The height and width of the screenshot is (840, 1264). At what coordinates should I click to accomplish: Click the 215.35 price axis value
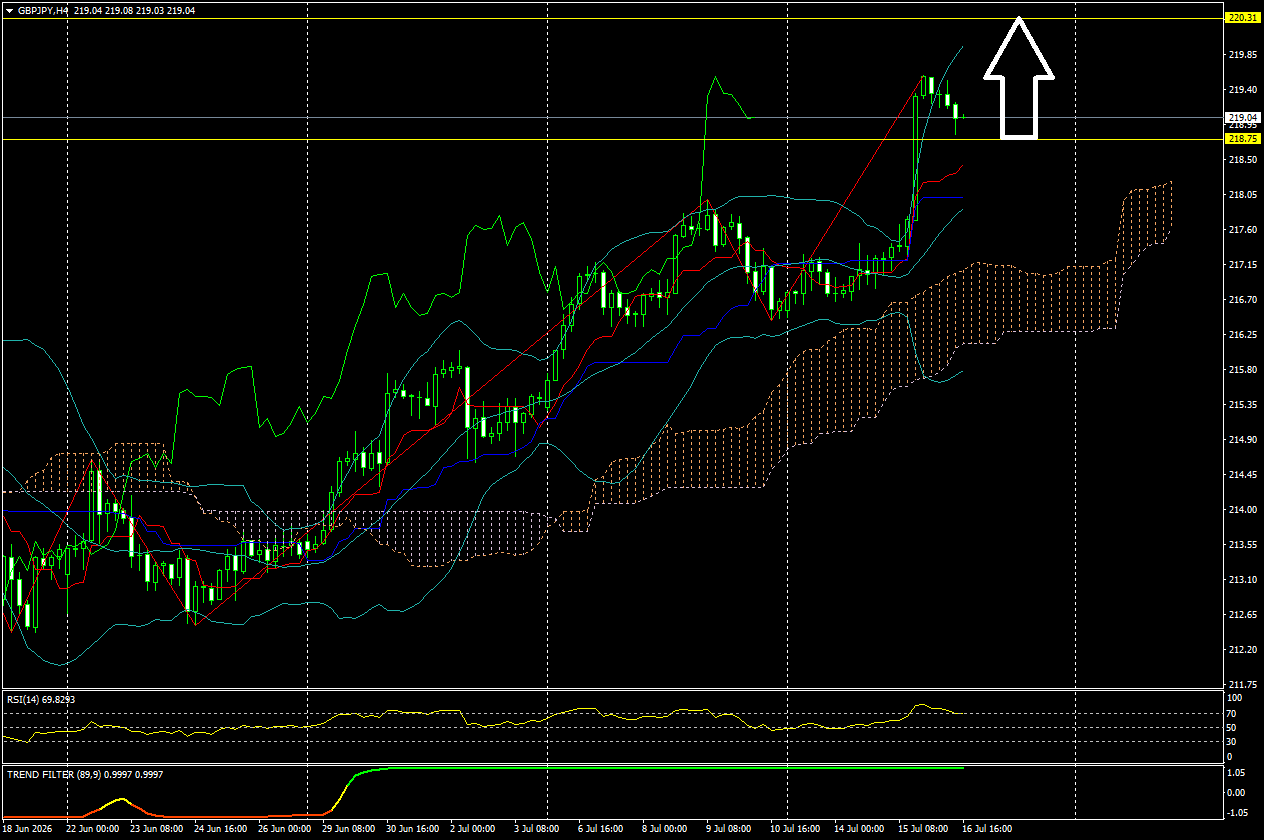(x=1242, y=405)
